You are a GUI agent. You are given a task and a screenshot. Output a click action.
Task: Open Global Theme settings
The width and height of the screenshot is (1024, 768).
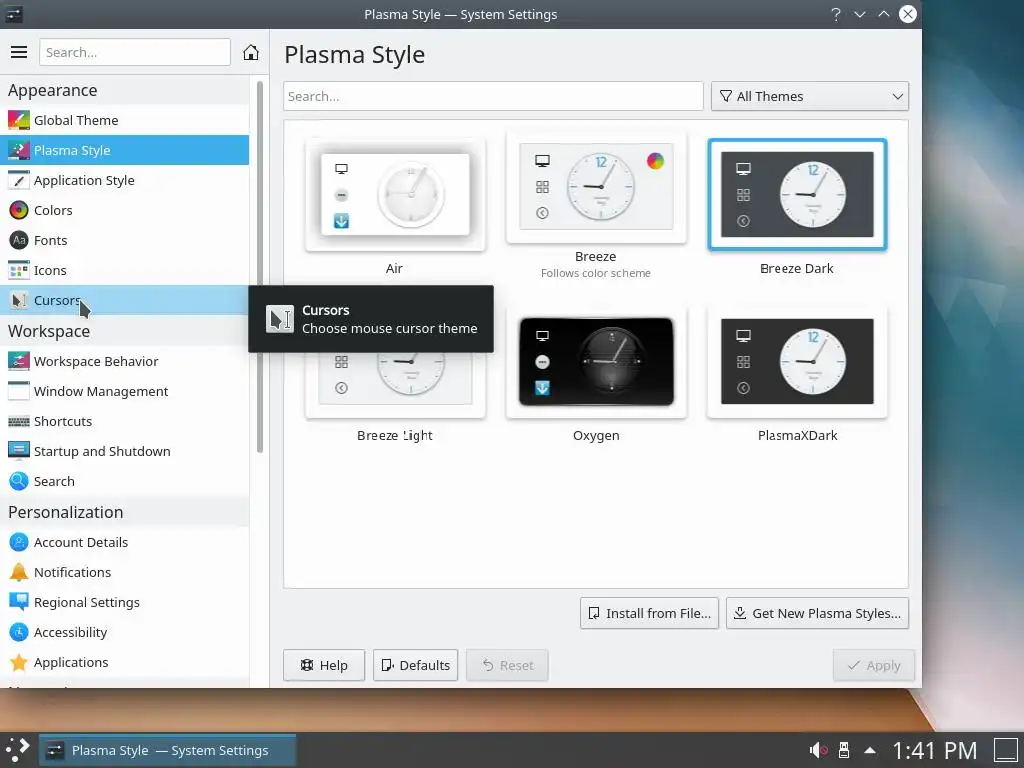click(124, 120)
